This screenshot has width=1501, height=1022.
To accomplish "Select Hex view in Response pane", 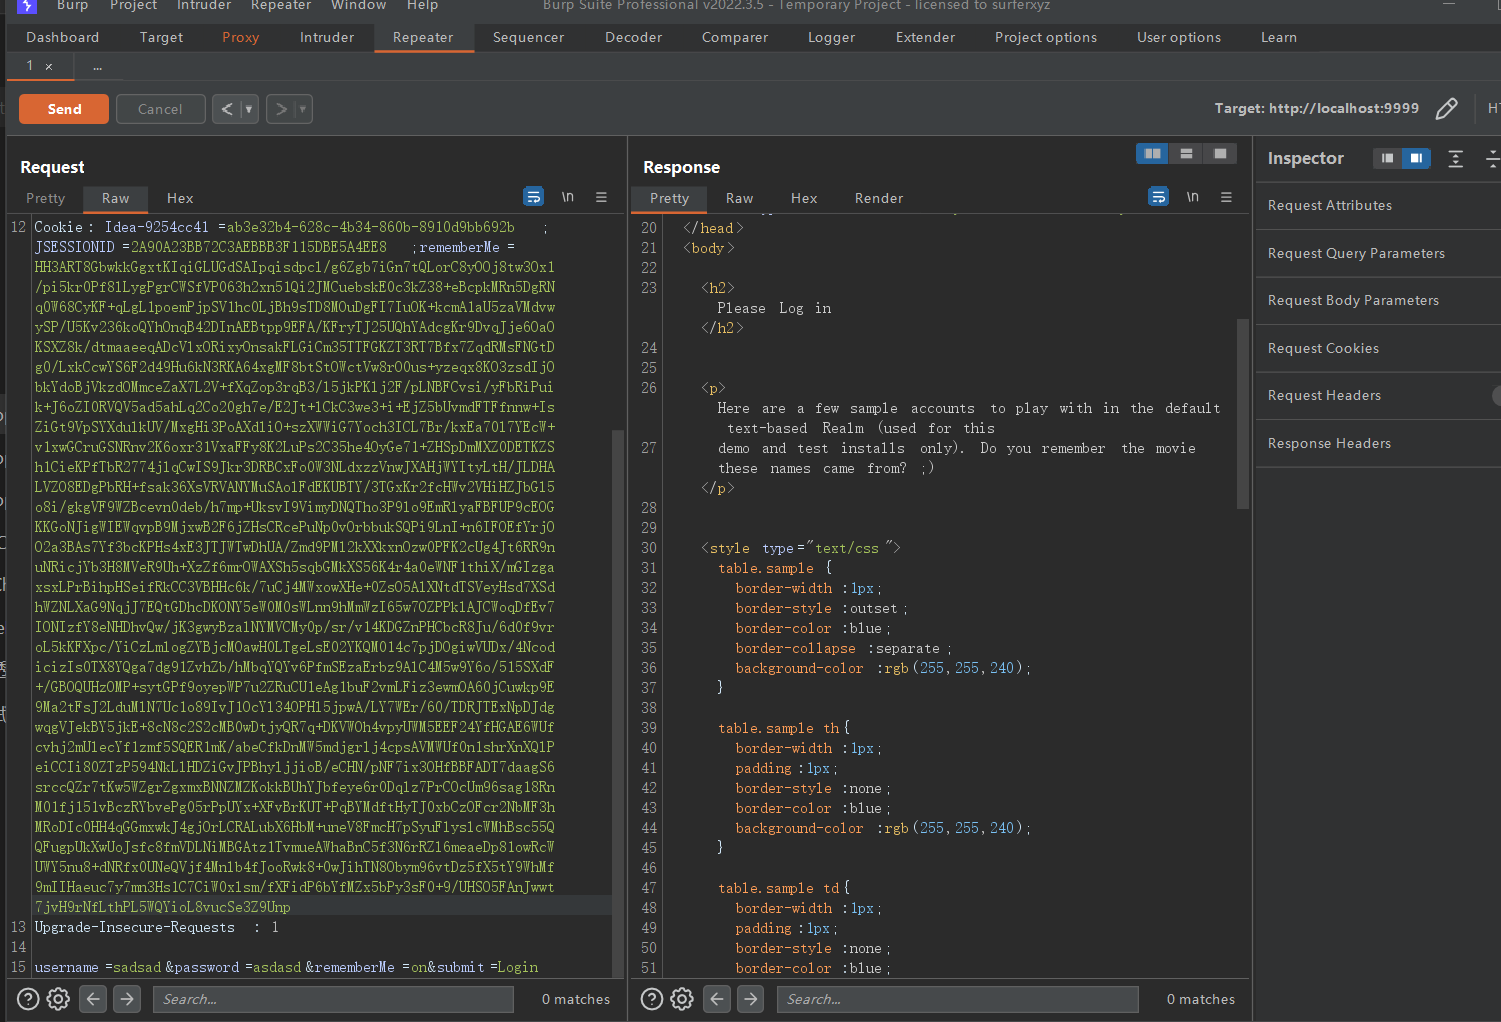I will tap(804, 198).
